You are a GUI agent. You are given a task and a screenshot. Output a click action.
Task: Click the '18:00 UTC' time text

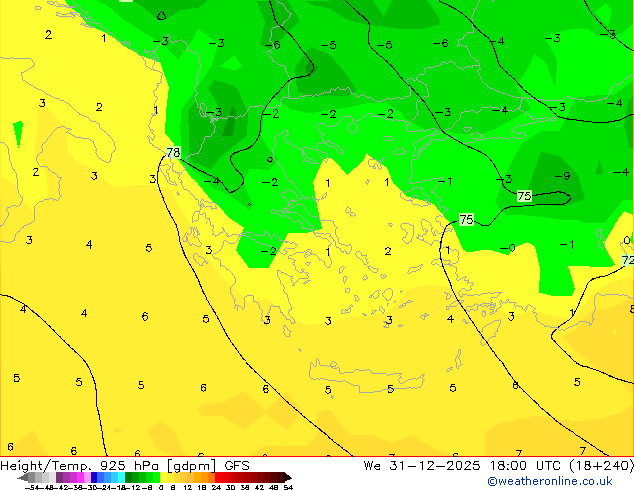(525, 466)
